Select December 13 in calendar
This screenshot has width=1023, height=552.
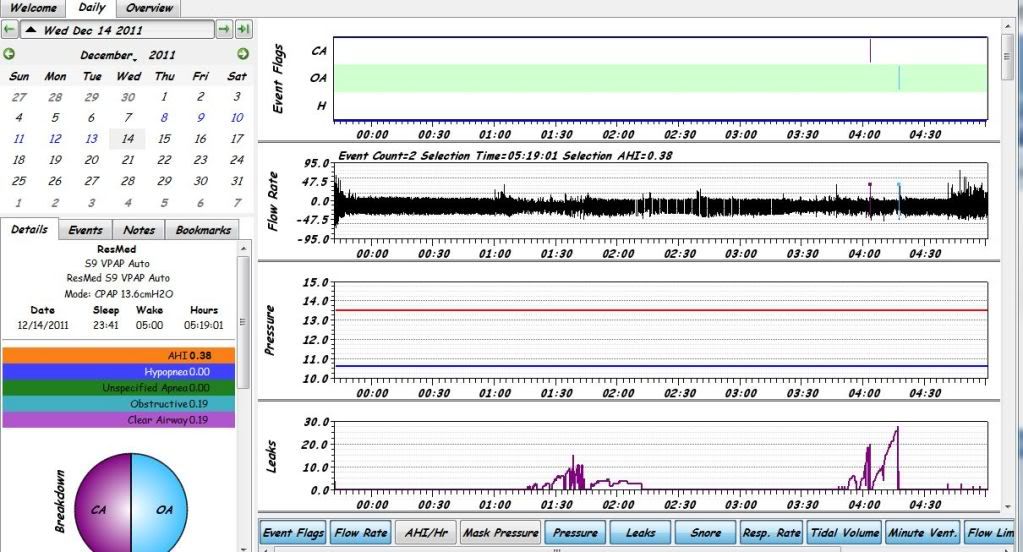[x=91, y=139]
